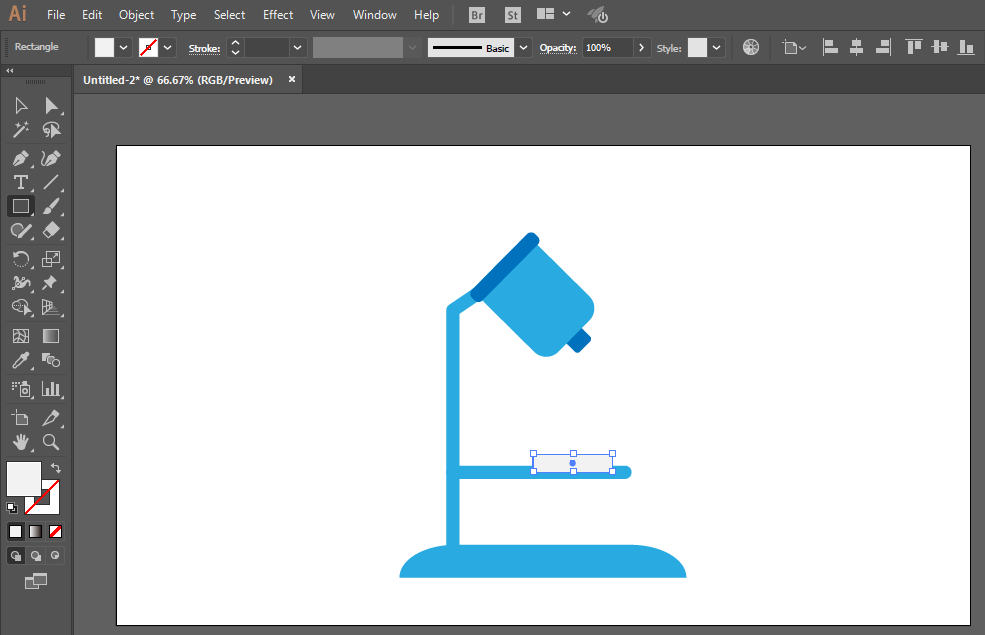Select the Rotate tool
Image resolution: width=985 pixels, height=635 pixels.
point(21,259)
